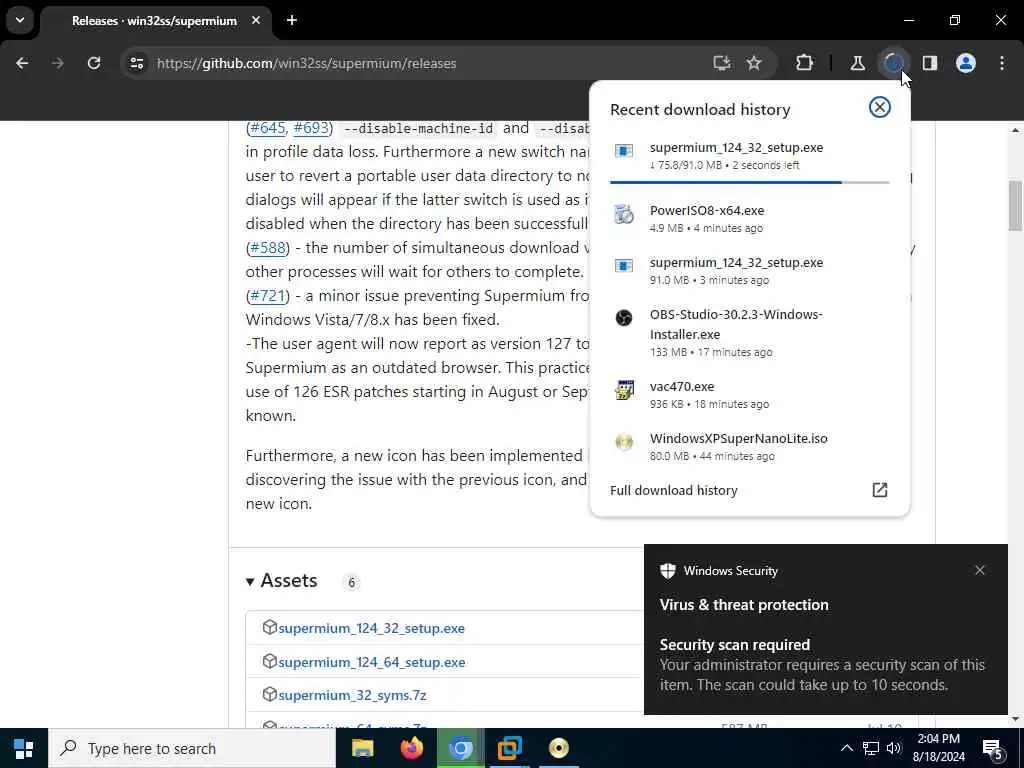Open issue link #721
The width and height of the screenshot is (1024, 768).
(x=268, y=296)
